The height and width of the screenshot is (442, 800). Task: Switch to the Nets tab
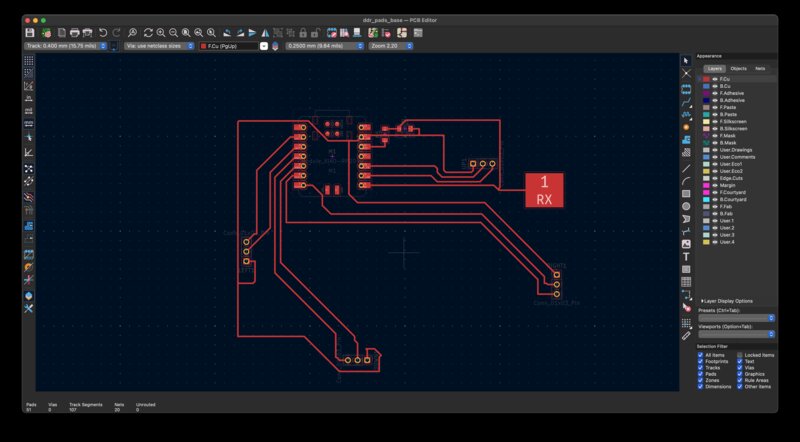click(760, 68)
